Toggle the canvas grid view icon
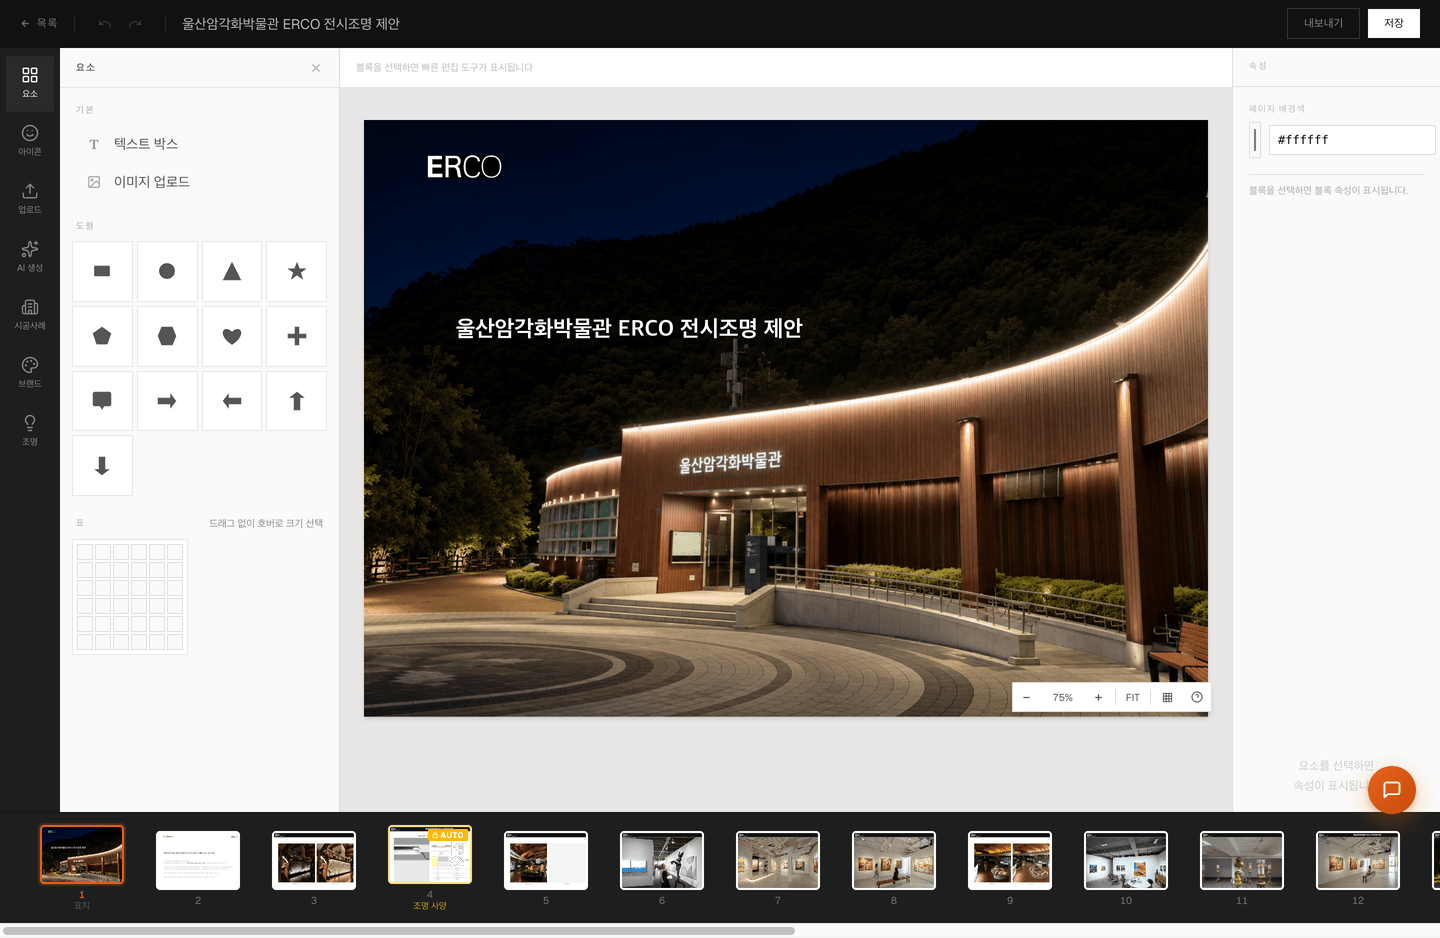Image resolution: width=1440 pixels, height=938 pixels. click(1167, 697)
